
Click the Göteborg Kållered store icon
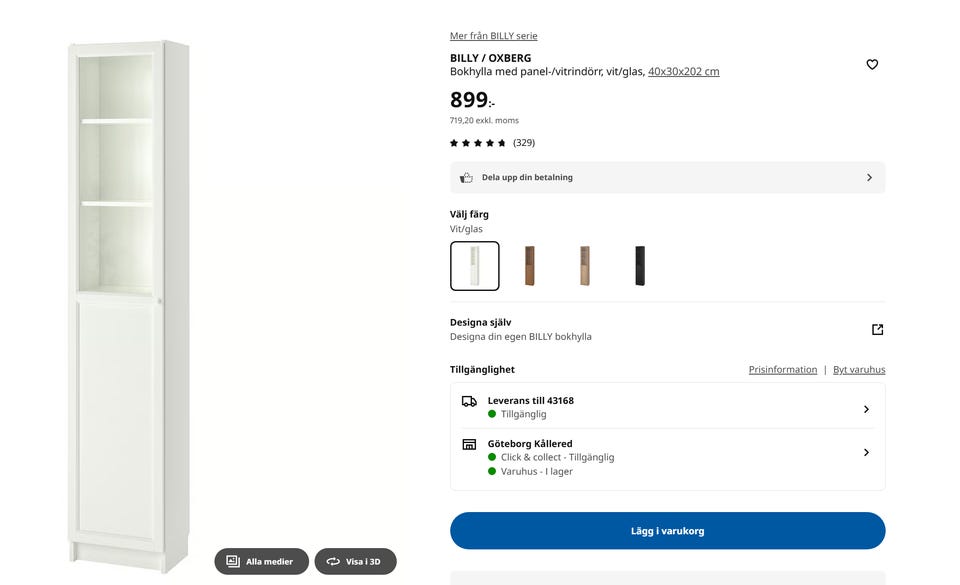pyautogui.click(x=469, y=444)
